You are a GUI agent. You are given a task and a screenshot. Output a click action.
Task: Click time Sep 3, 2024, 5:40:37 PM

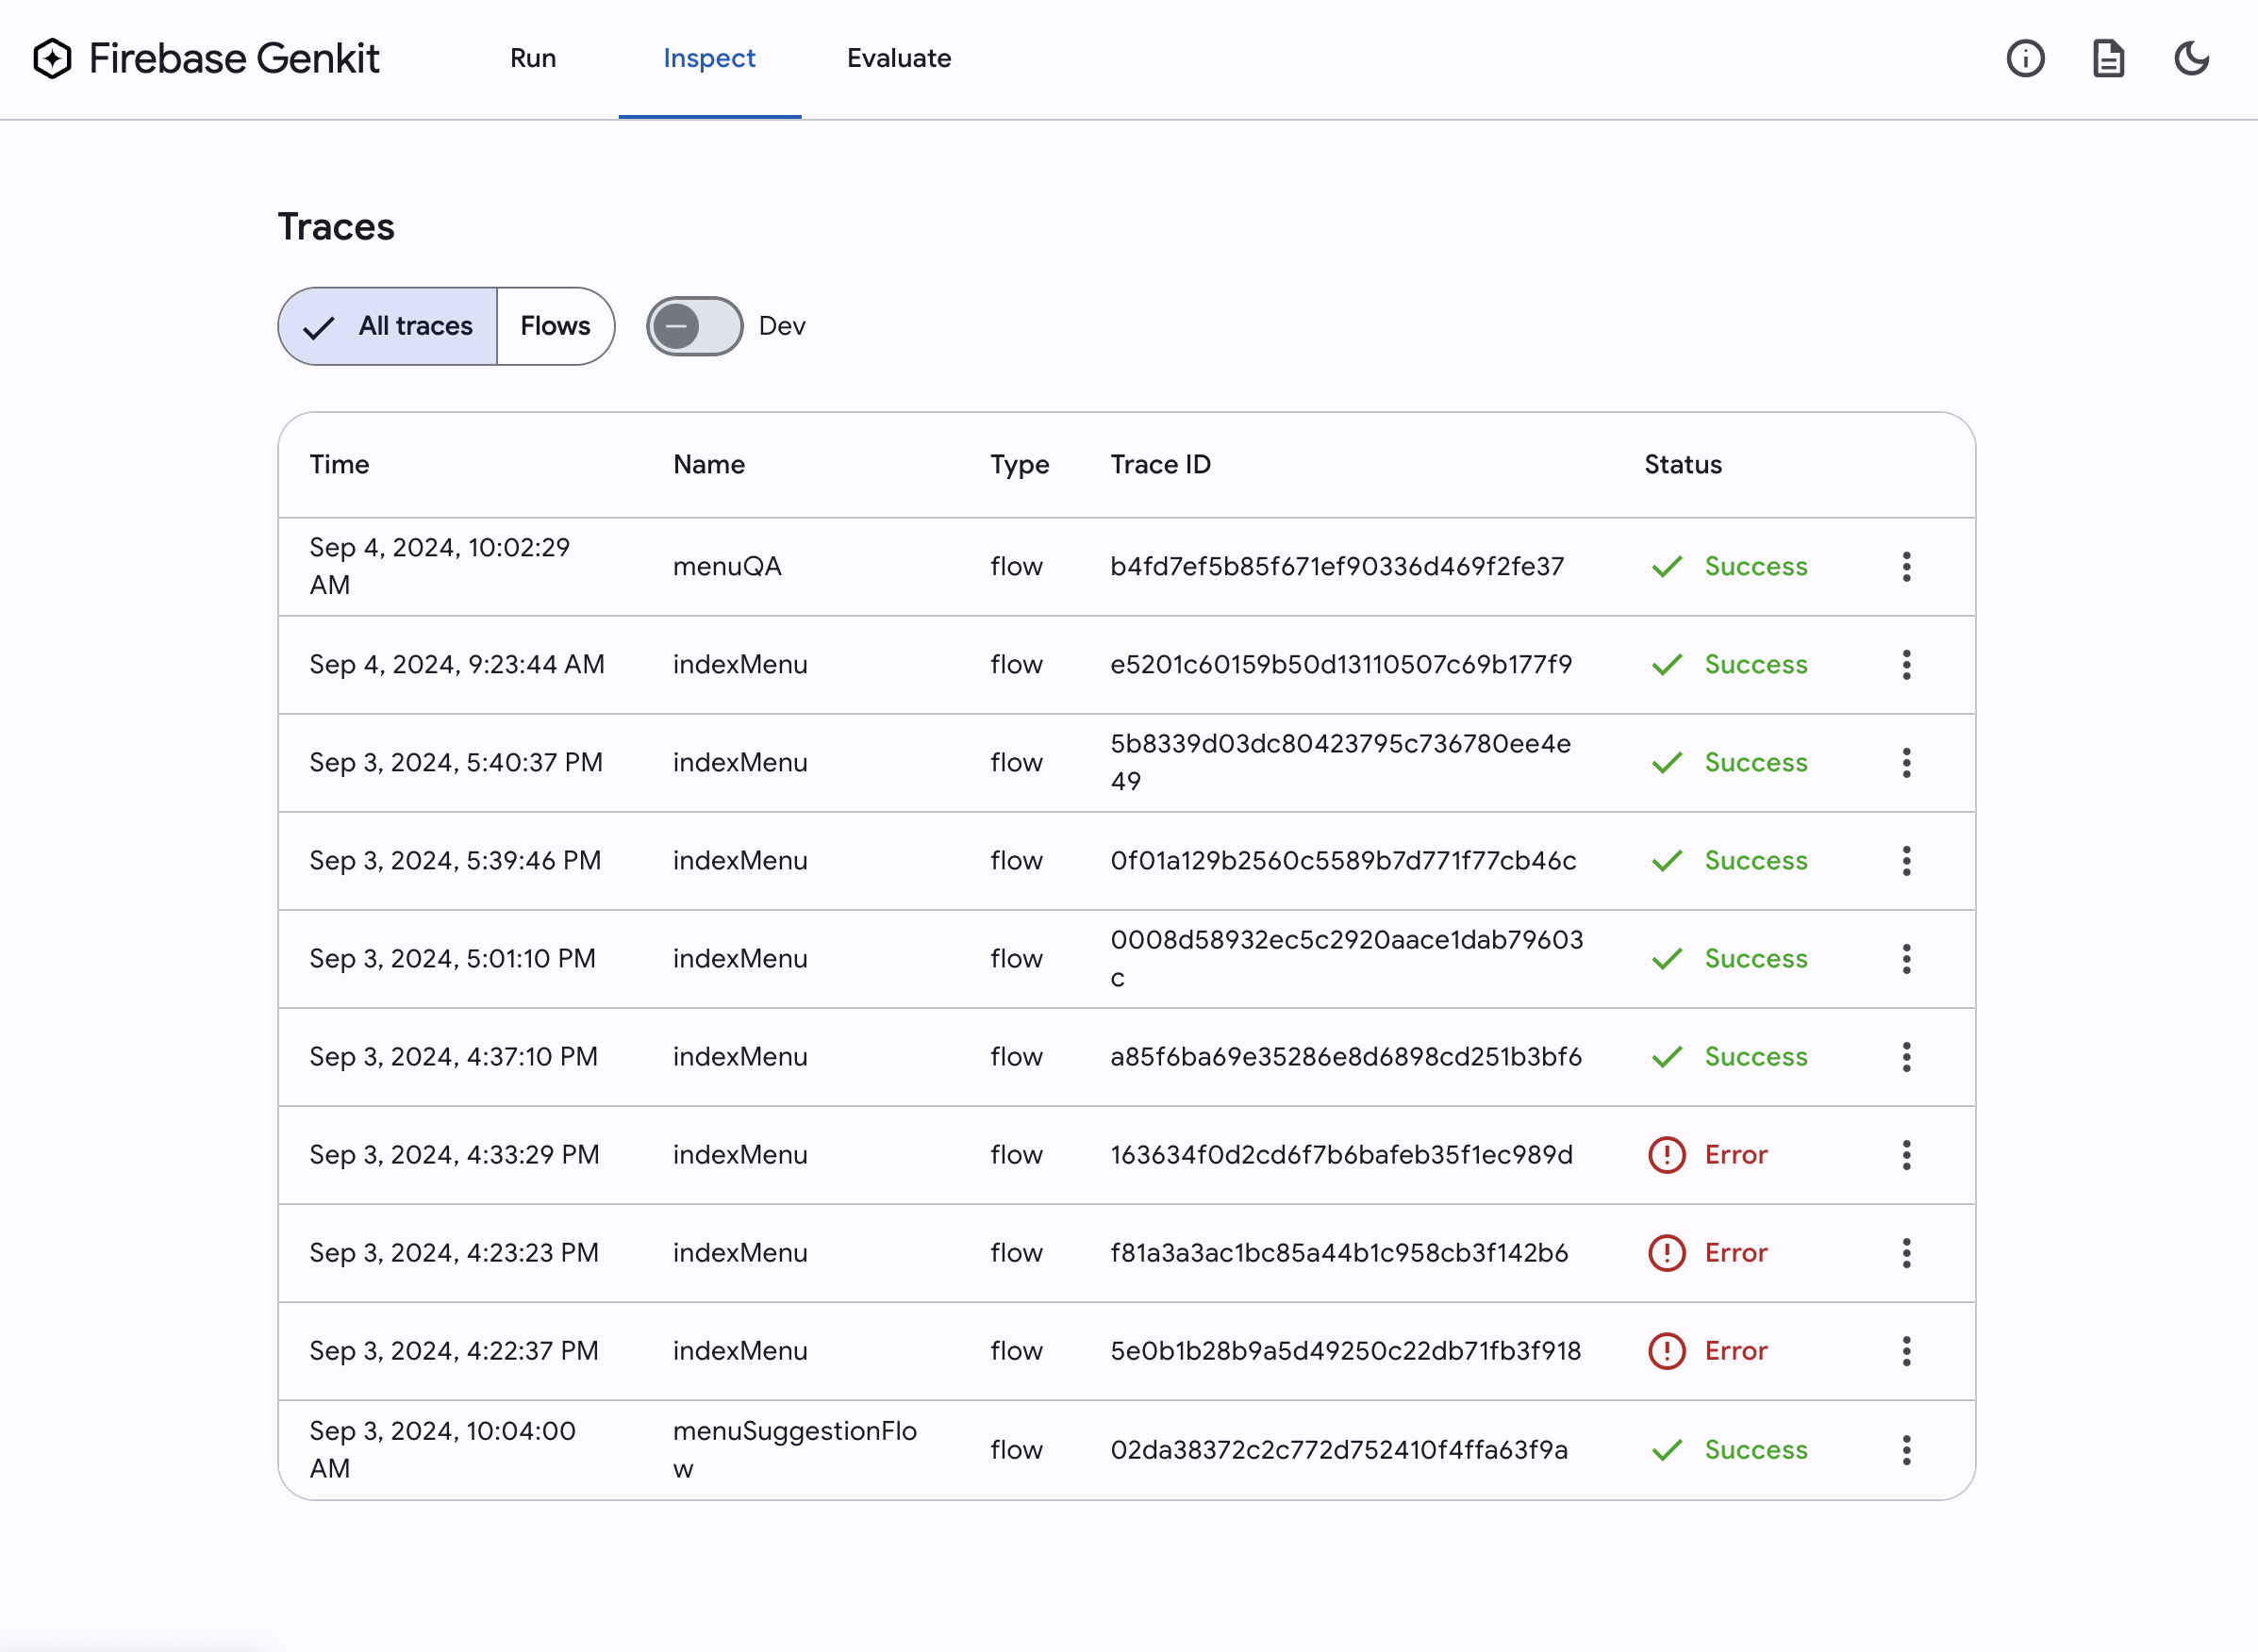(455, 762)
